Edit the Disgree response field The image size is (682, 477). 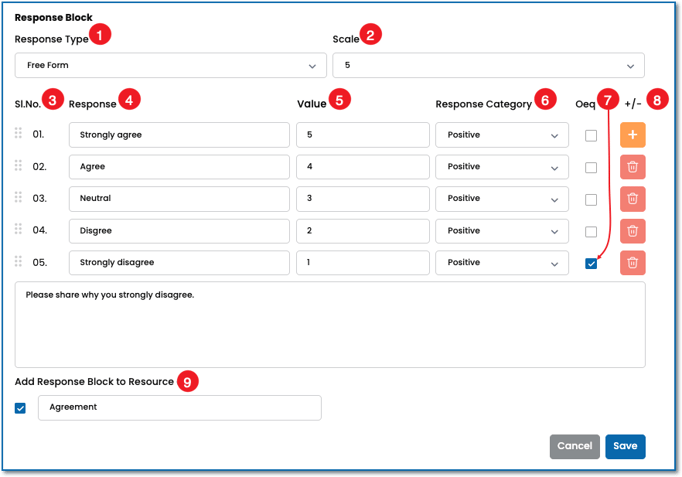[x=179, y=231]
